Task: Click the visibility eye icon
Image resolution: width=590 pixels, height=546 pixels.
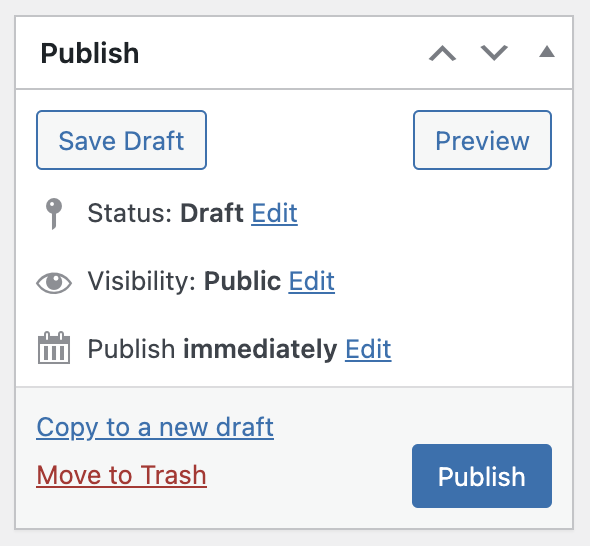Action: pos(54,283)
